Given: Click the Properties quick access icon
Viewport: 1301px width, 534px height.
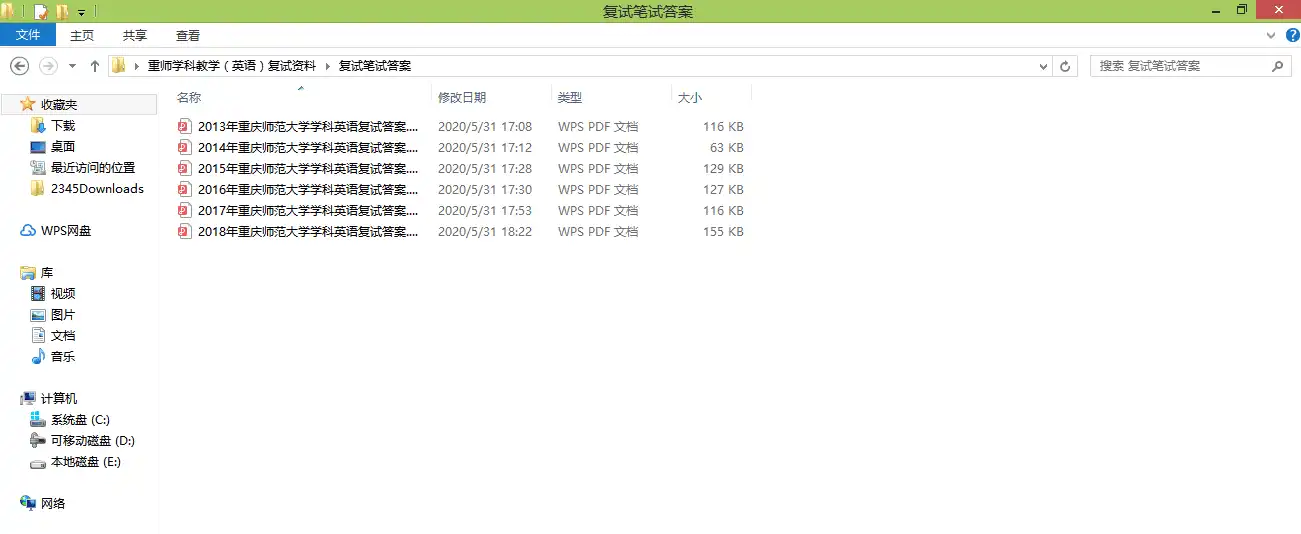Looking at the screenshot, I should 41,12.
